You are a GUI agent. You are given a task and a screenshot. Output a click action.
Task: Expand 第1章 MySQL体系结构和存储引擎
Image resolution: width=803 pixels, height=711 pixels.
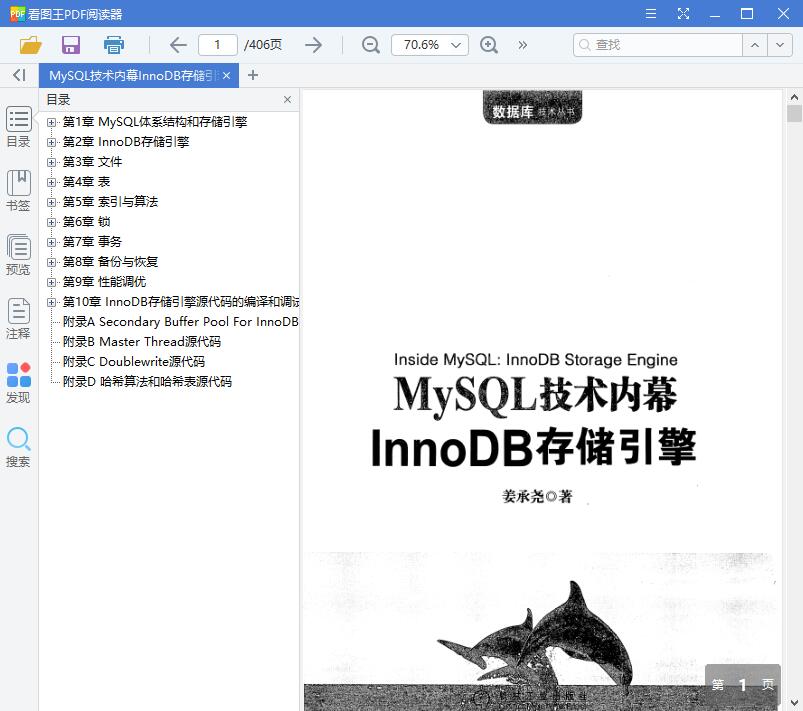click(x=51, y=122)
